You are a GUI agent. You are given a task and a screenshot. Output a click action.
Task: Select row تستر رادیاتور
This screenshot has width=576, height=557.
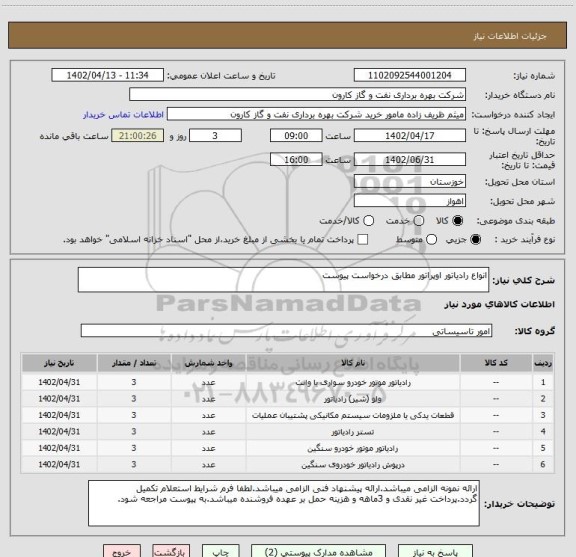click(287, 432)
